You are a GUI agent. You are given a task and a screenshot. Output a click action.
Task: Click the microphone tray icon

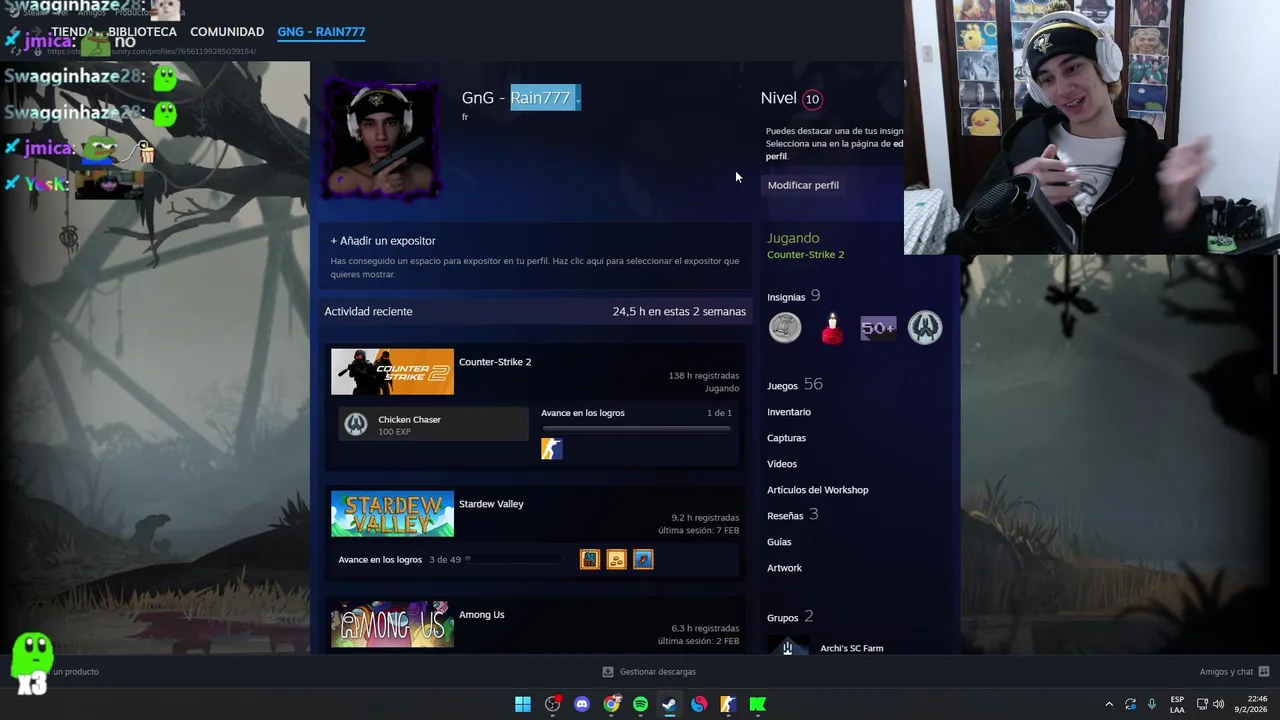(x=1152, y=704)
